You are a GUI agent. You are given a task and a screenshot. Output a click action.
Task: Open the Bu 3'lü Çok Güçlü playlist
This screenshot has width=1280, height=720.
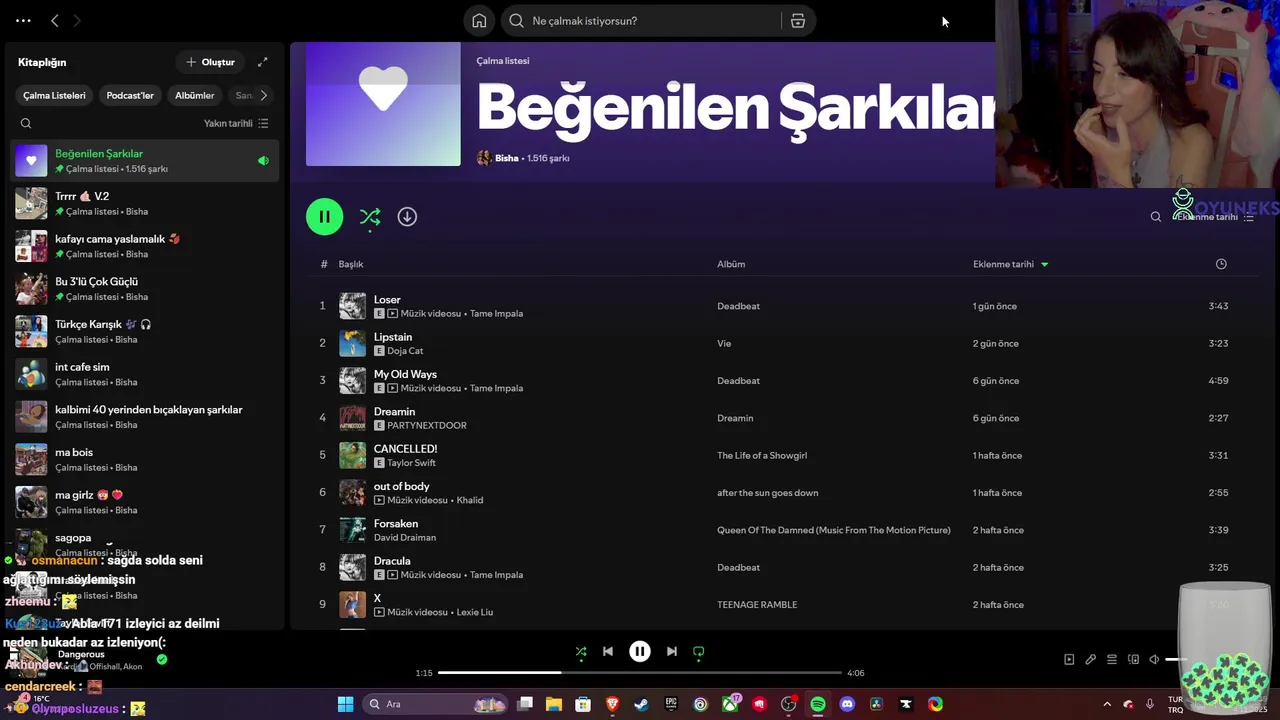point(145,289)
